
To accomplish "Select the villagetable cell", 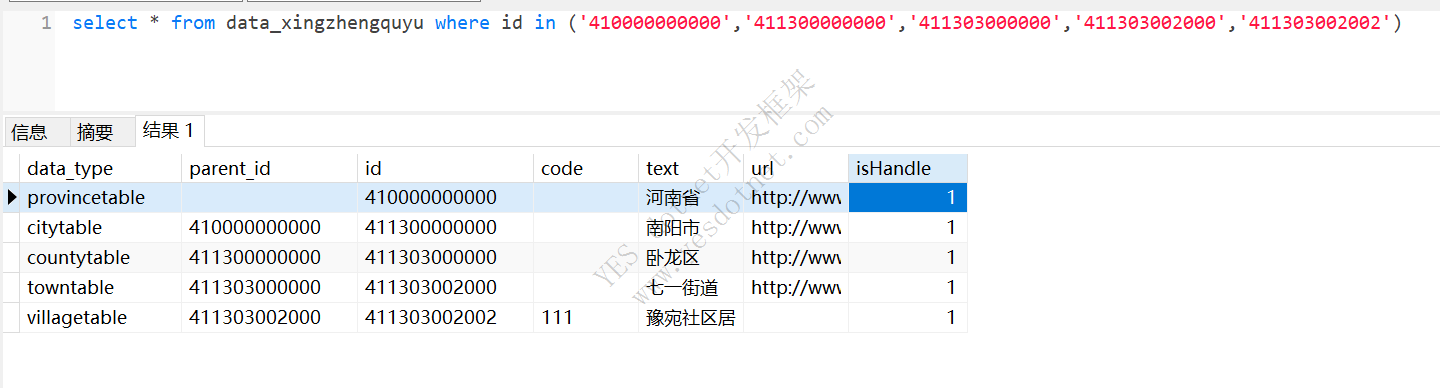I will tap(100, 318).
